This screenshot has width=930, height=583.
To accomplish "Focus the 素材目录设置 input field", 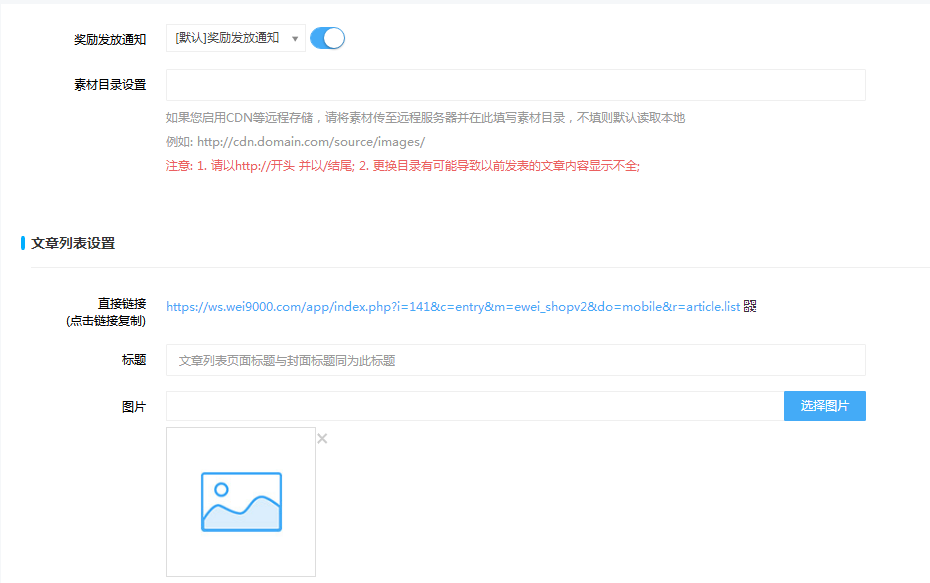I will (x=515, y=85).
